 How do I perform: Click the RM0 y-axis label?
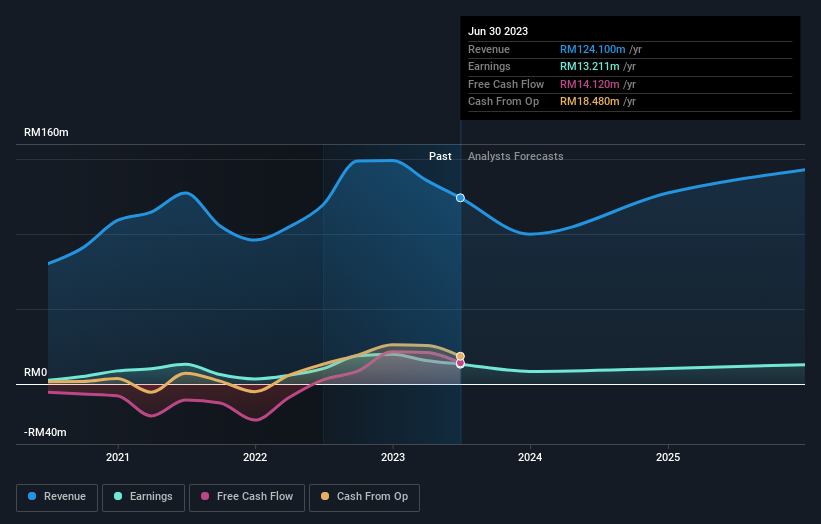36,373
